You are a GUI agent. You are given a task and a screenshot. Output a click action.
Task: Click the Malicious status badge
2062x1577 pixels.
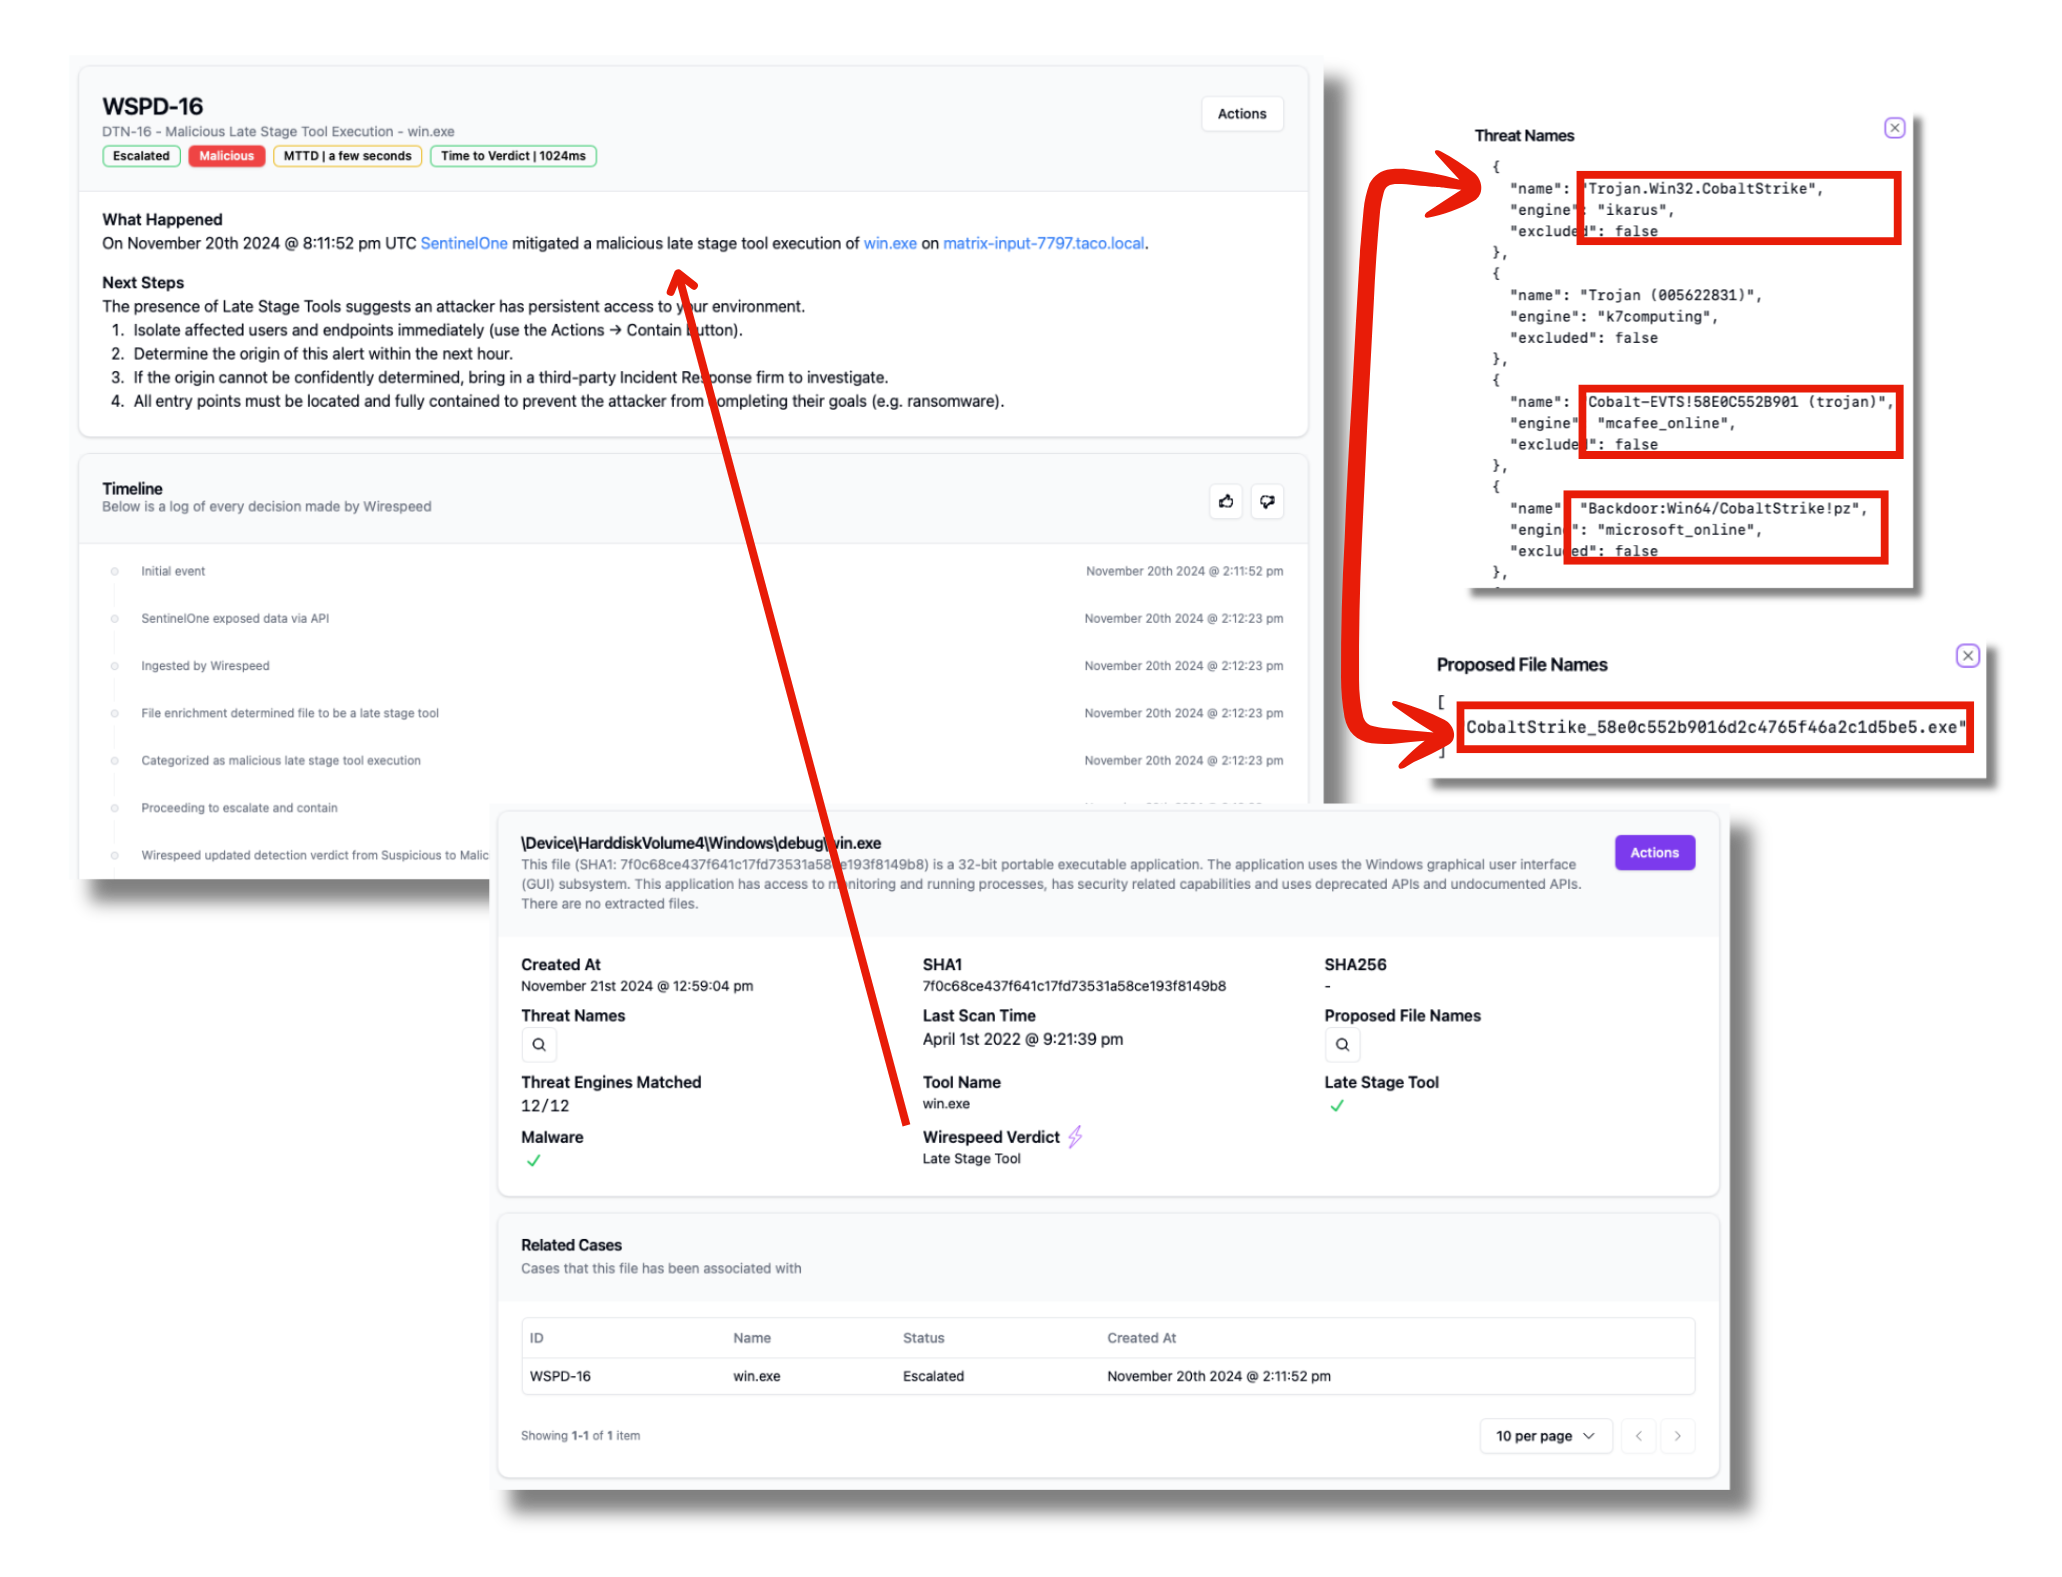[226, 156]
